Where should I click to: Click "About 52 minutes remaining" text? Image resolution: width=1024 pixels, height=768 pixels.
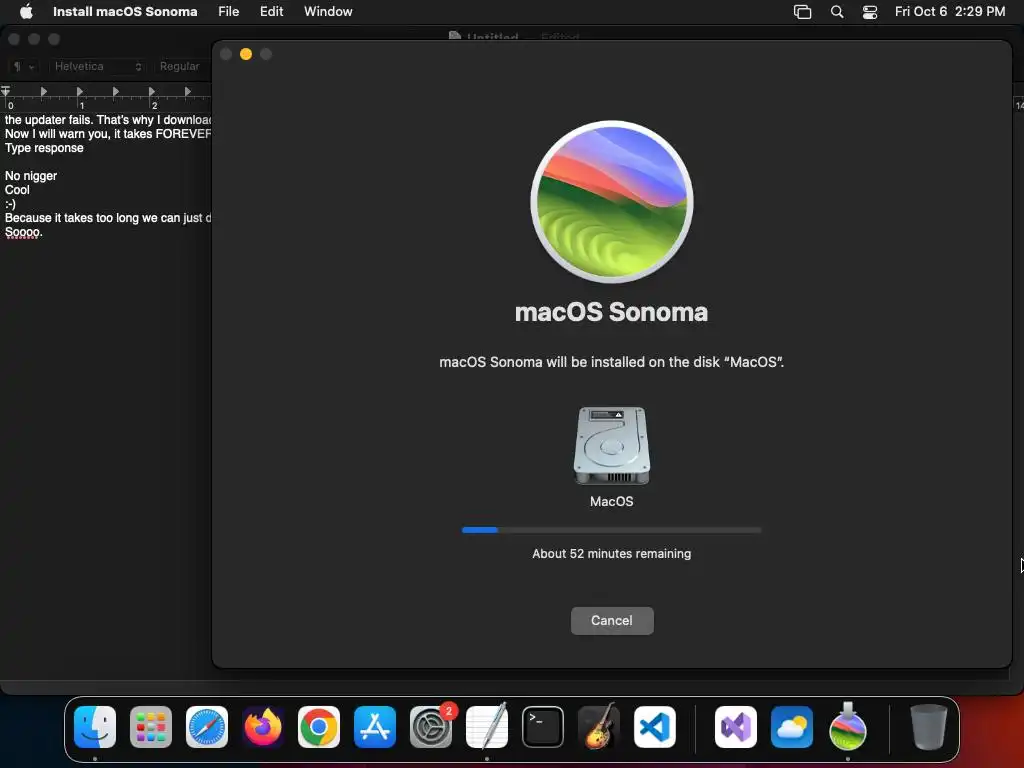click(611, 554)
